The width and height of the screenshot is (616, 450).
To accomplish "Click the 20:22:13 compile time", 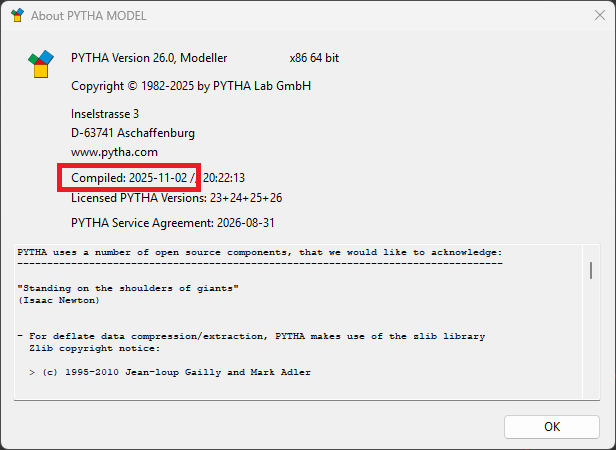I will click(x=224, y=178).
